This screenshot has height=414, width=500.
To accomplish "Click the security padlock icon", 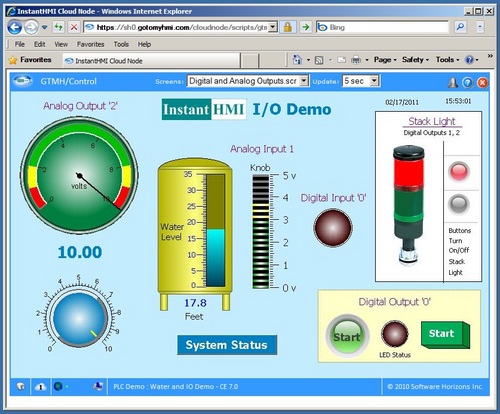I will click(288, 27).
